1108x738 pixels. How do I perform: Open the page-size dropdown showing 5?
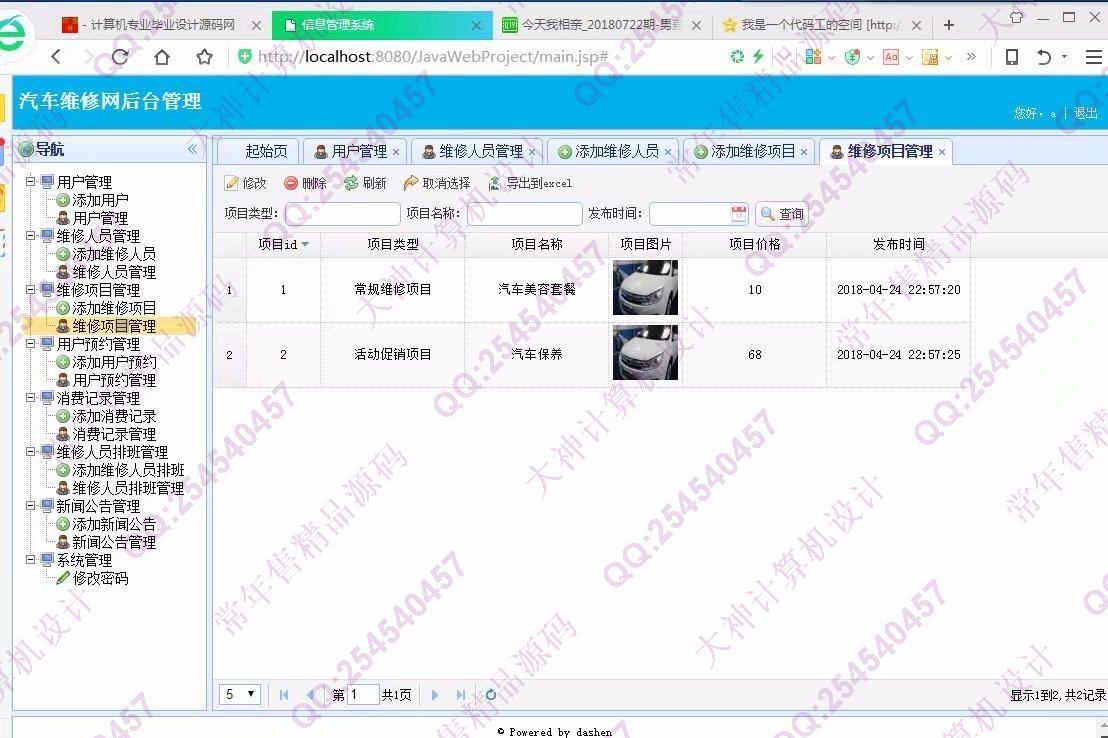click(240, 694)
